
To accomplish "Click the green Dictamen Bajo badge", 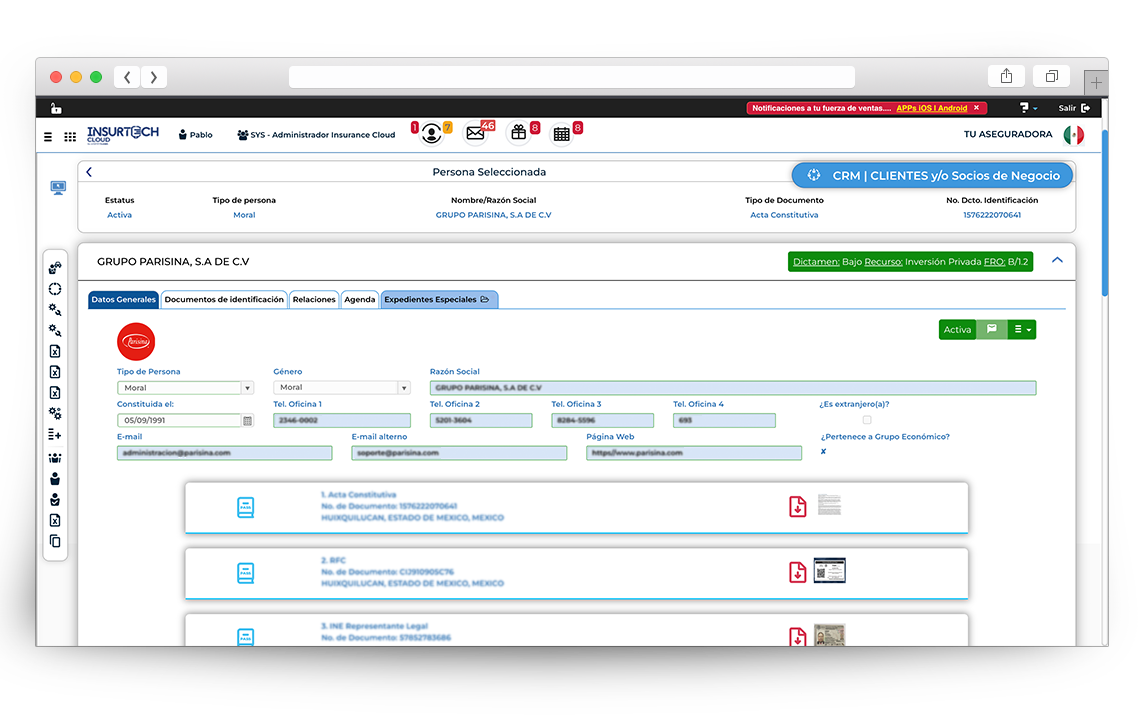I will 910,262.
